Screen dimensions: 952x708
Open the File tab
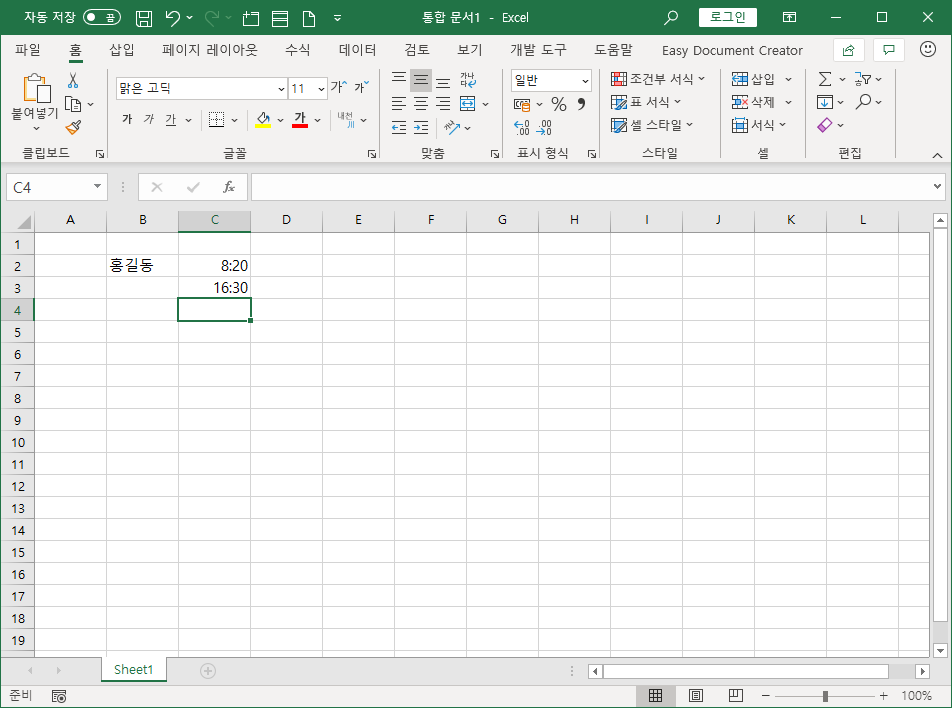(28, 50)
